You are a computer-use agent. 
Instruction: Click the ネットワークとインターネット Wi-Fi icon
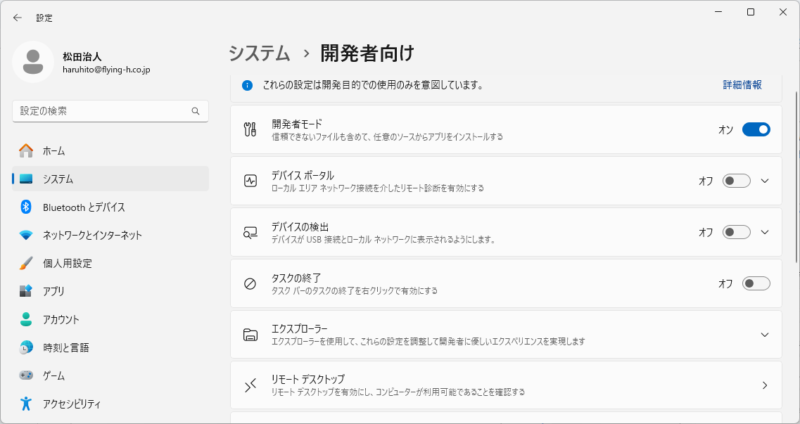(x=26, y=235)
